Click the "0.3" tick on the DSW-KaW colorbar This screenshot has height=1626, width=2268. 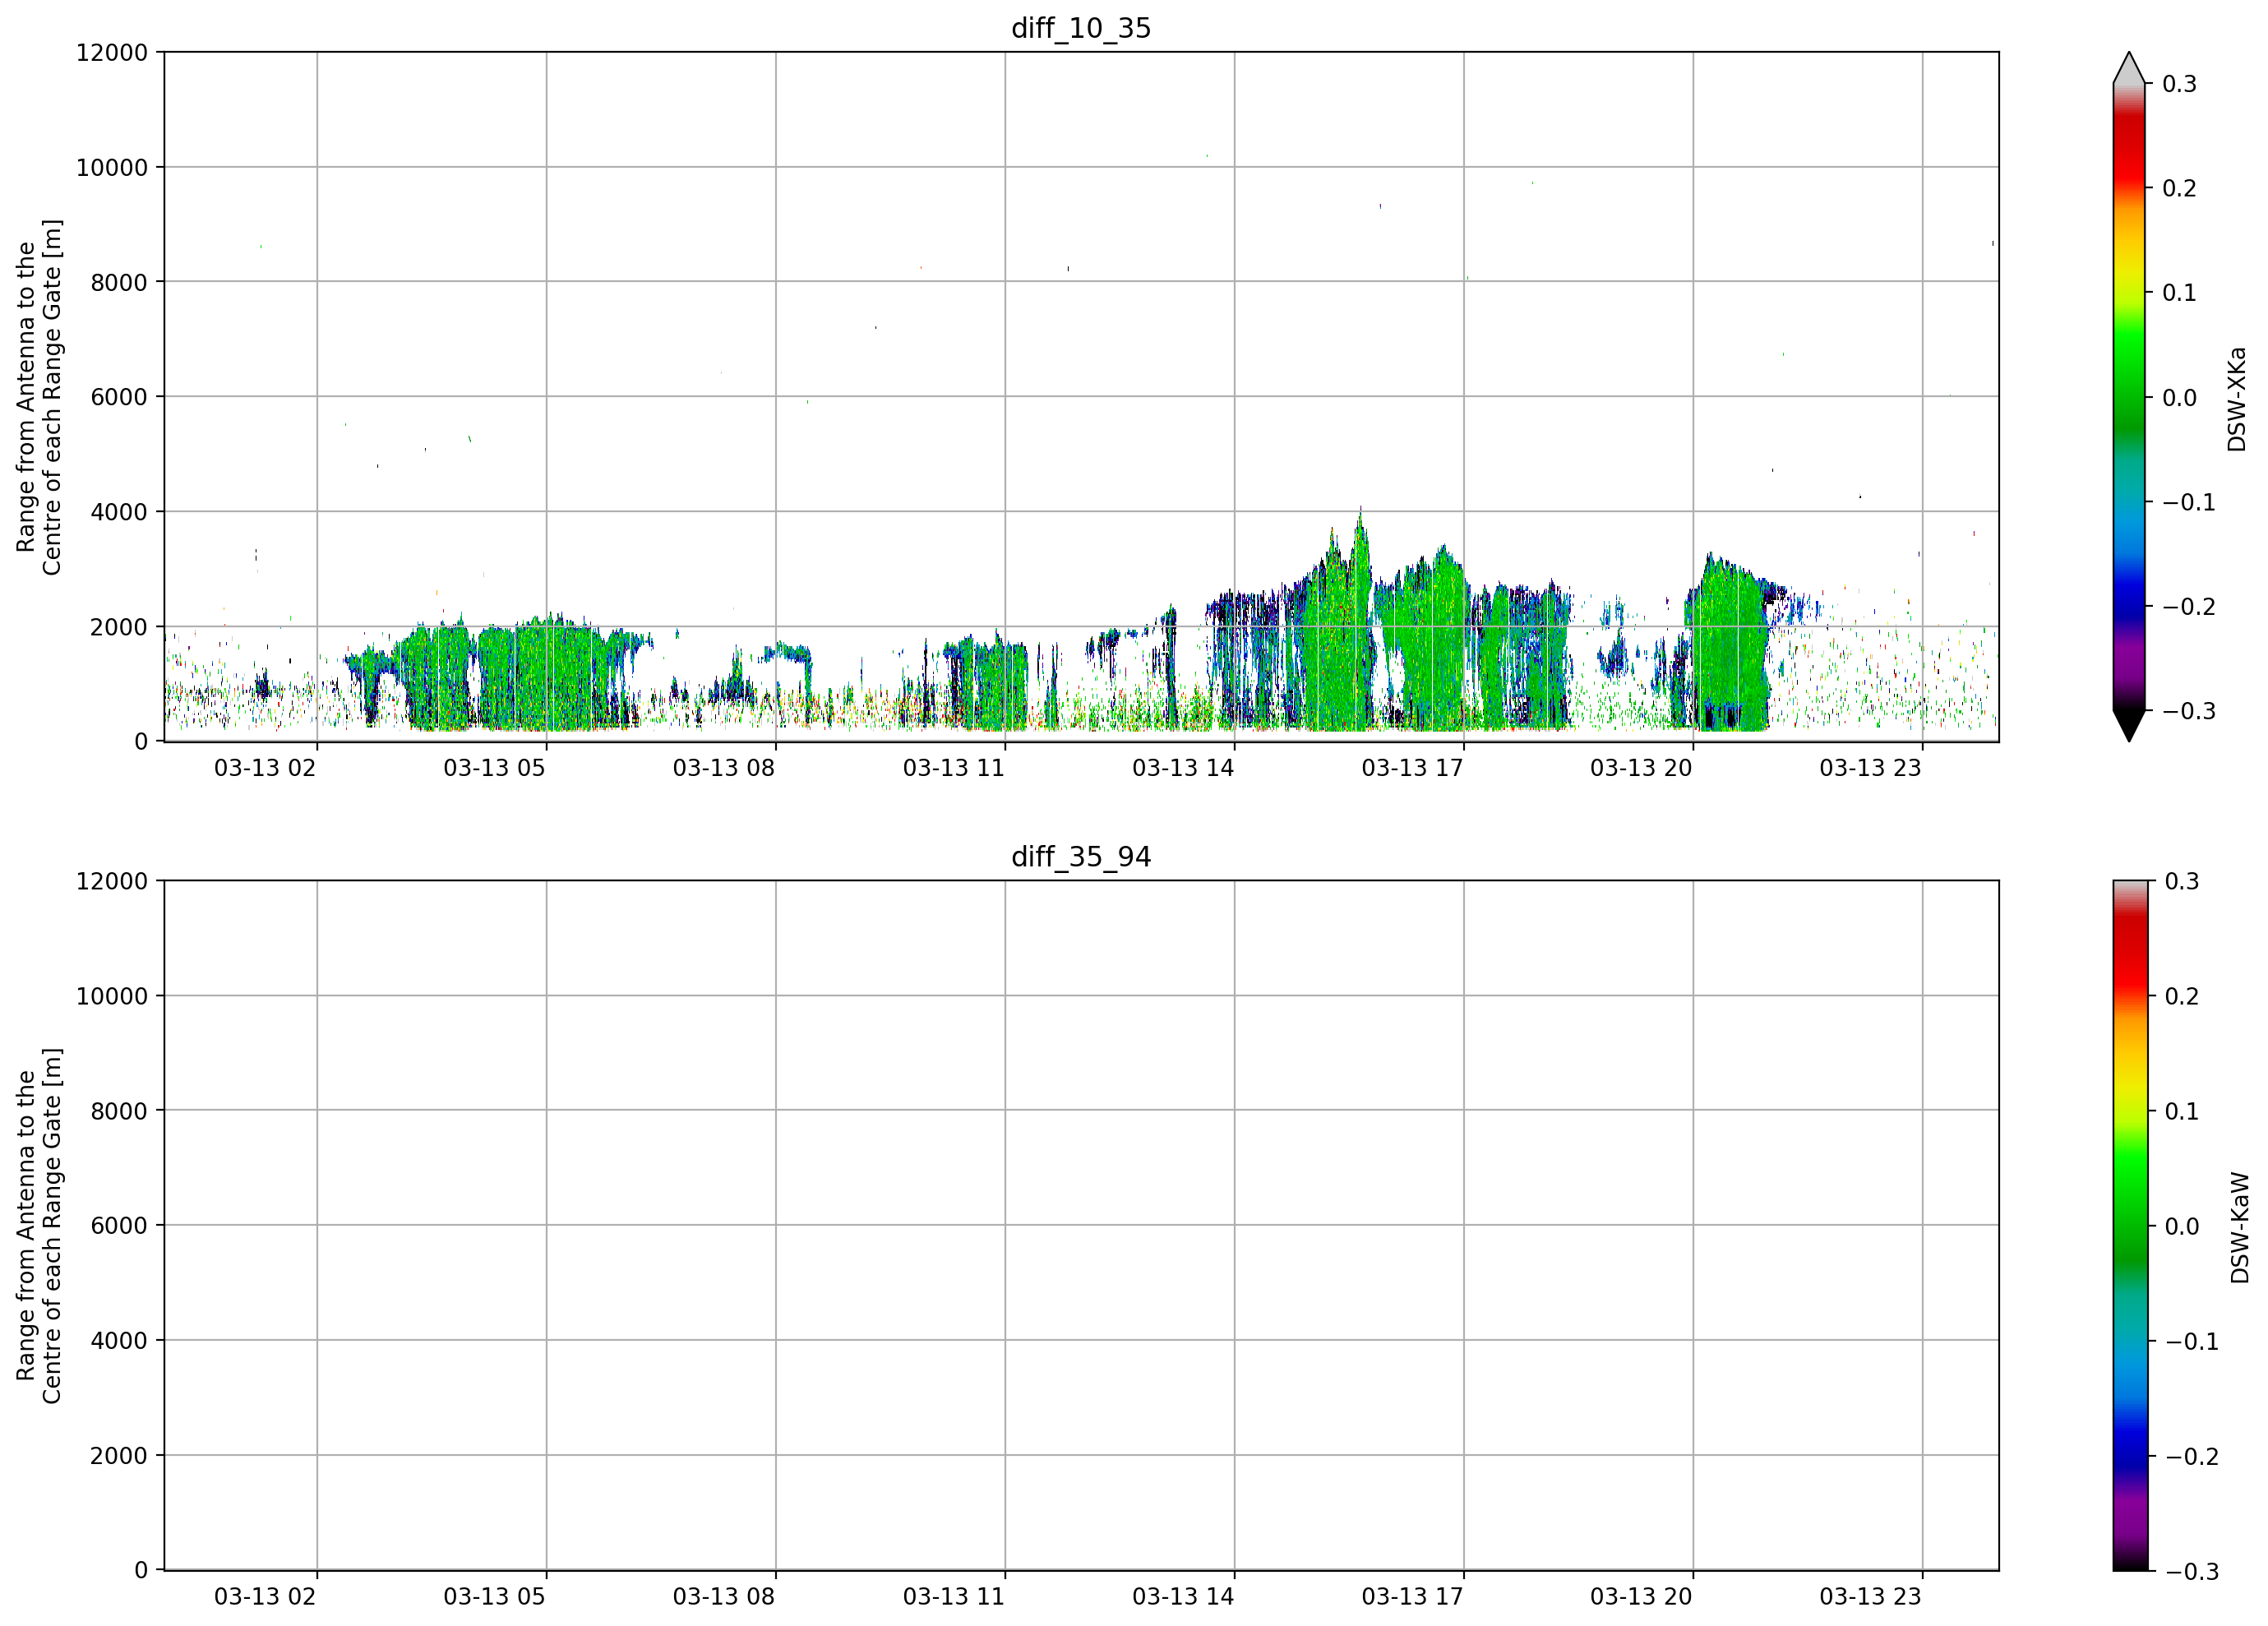2181,882
